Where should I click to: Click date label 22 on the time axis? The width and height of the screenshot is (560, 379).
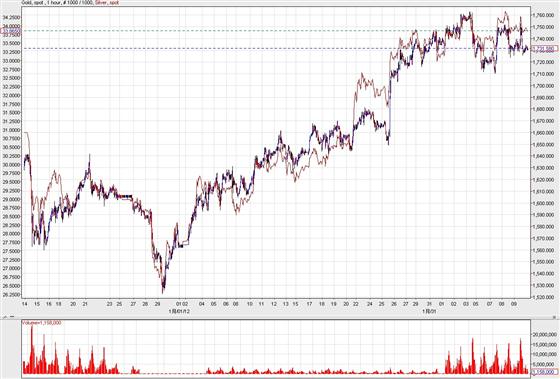(355, 304)
